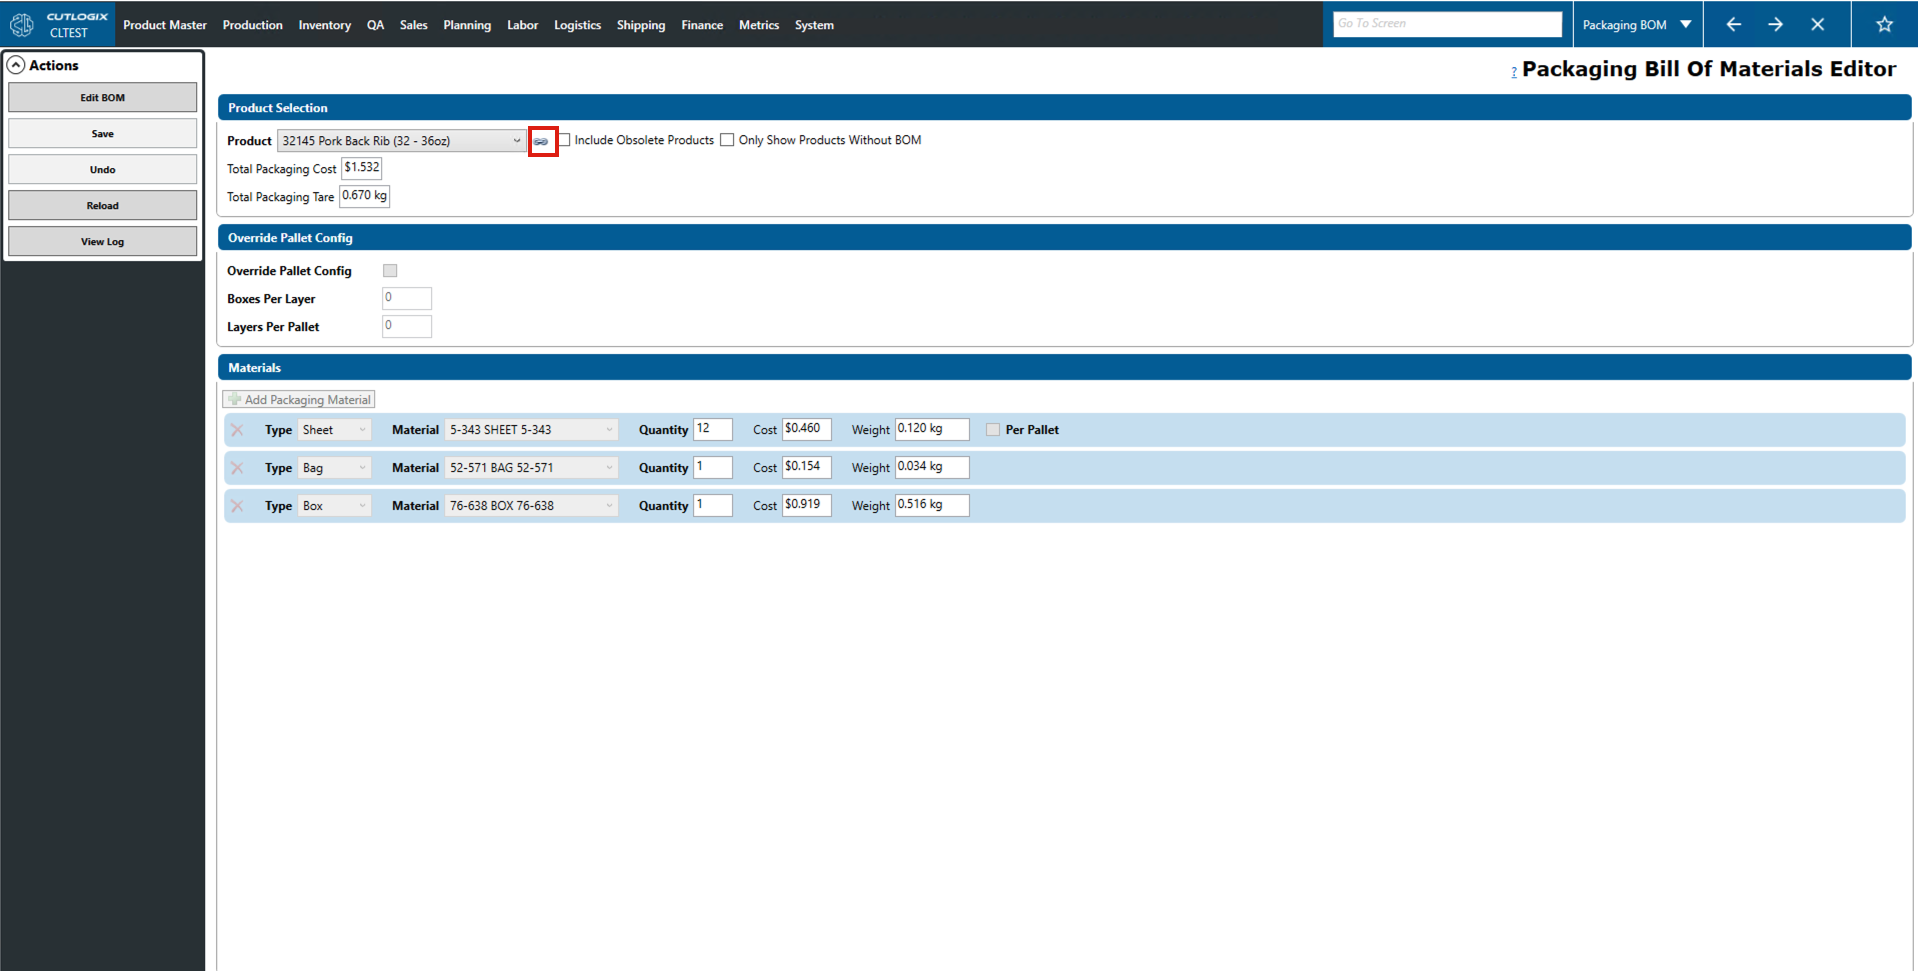Click the Go To Screen search field
The image size is (1918, 971).
pos(1446,24)
